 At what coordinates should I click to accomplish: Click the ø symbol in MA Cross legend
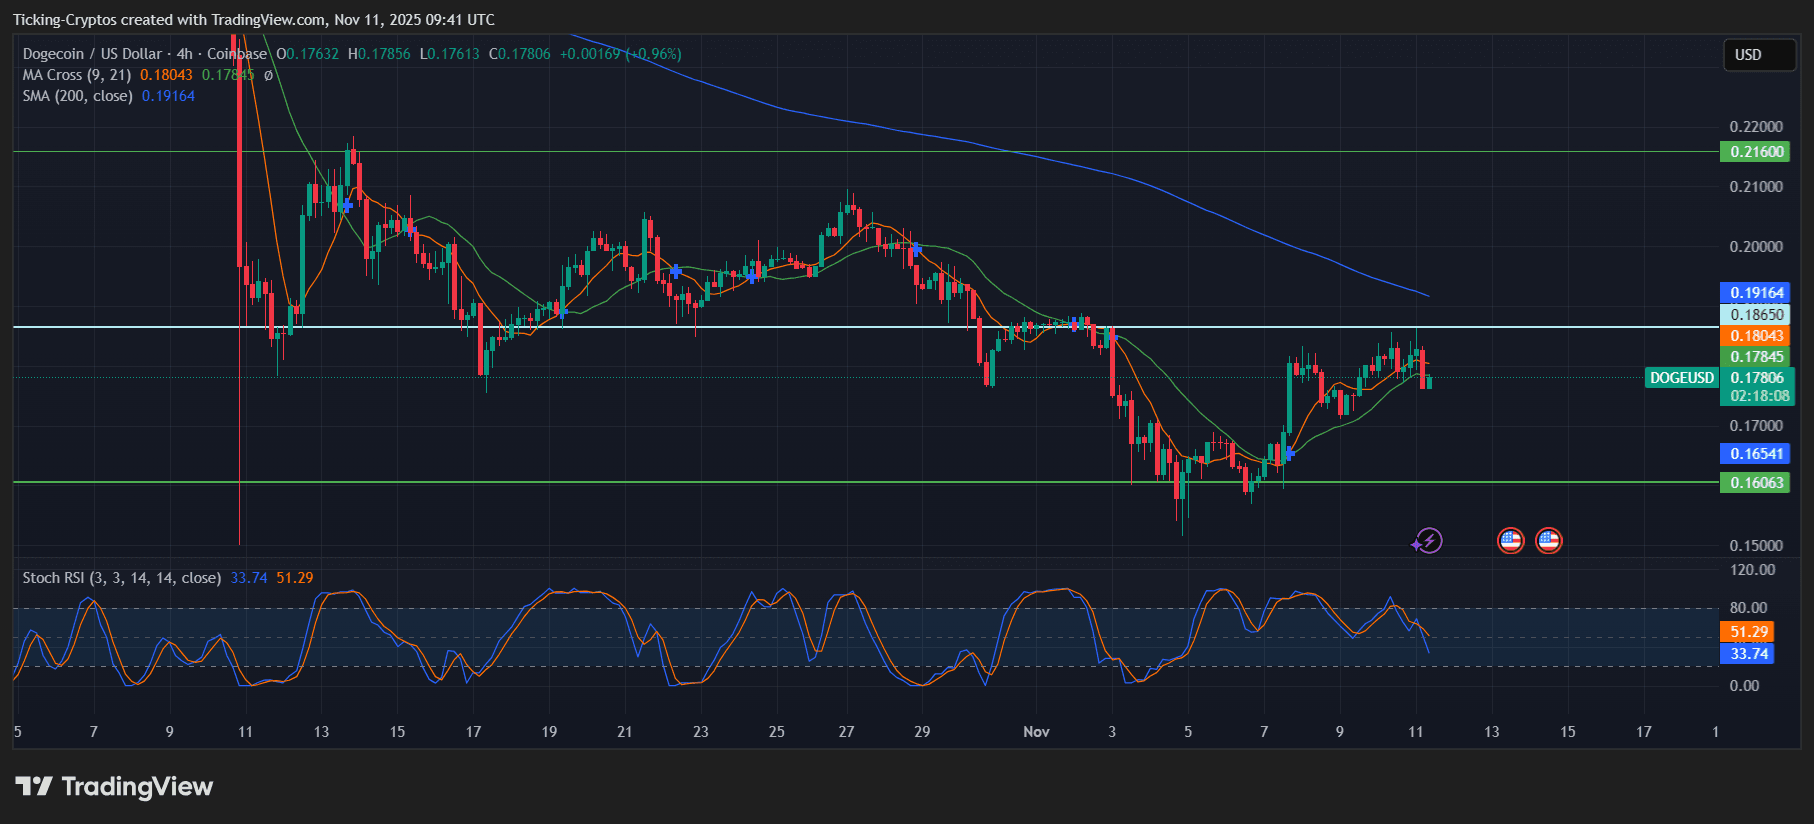point(268,75)
